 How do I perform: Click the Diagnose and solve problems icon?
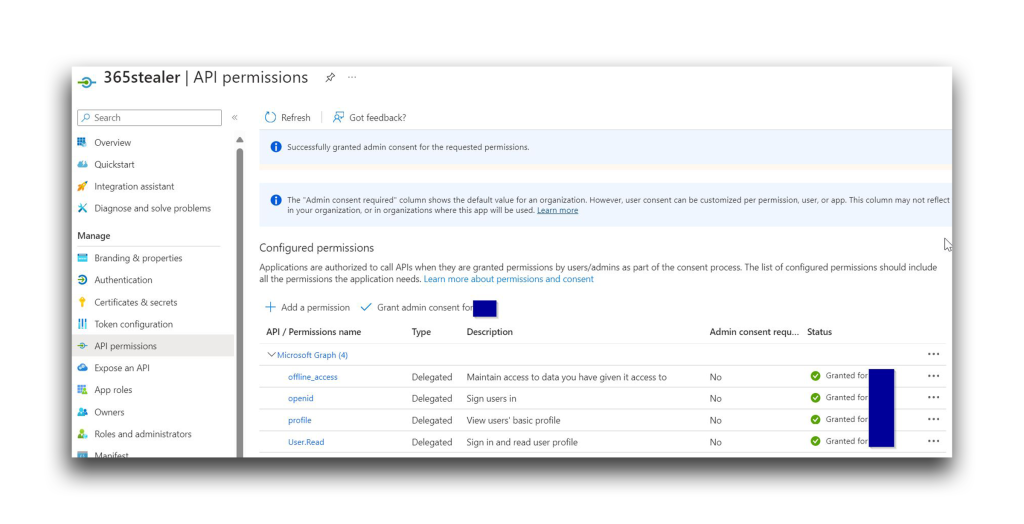(82, 208)
